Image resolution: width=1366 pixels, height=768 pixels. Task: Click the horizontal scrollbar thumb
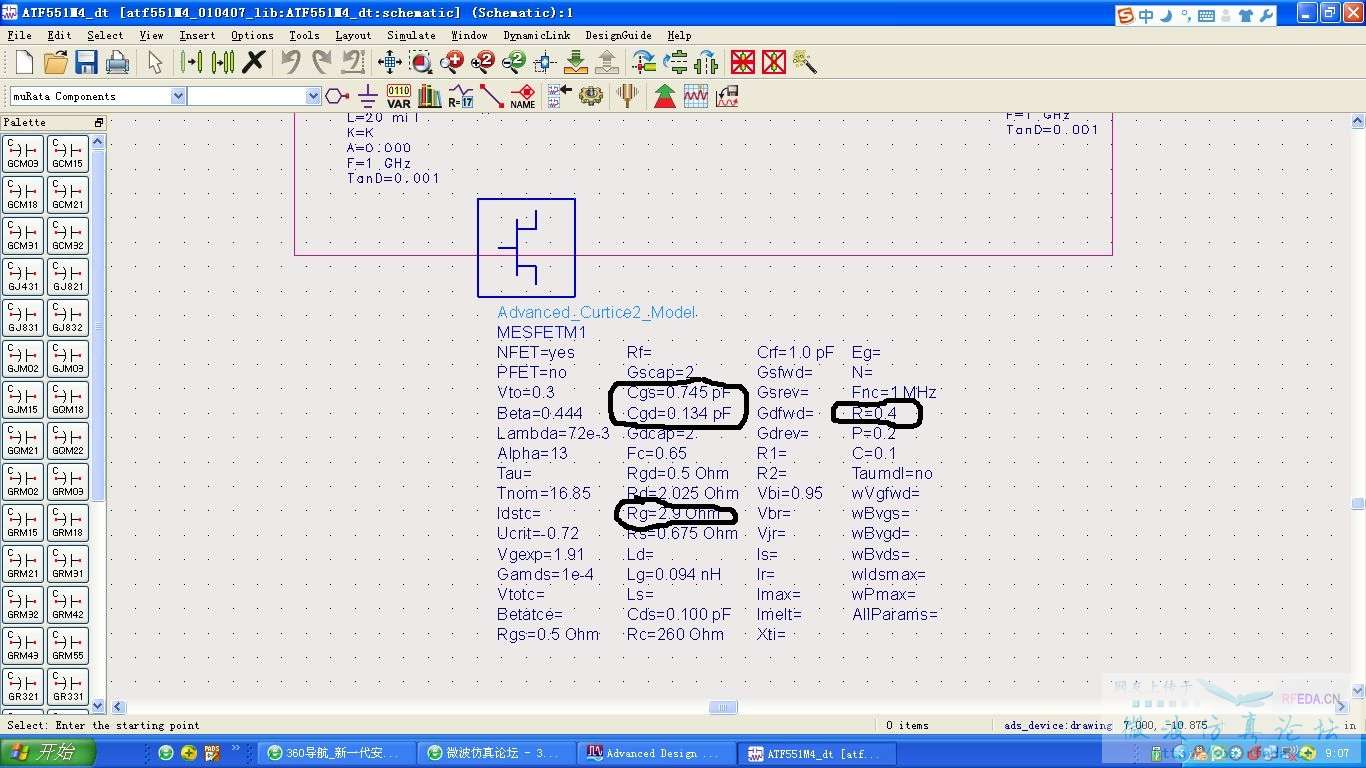[723, 707]
